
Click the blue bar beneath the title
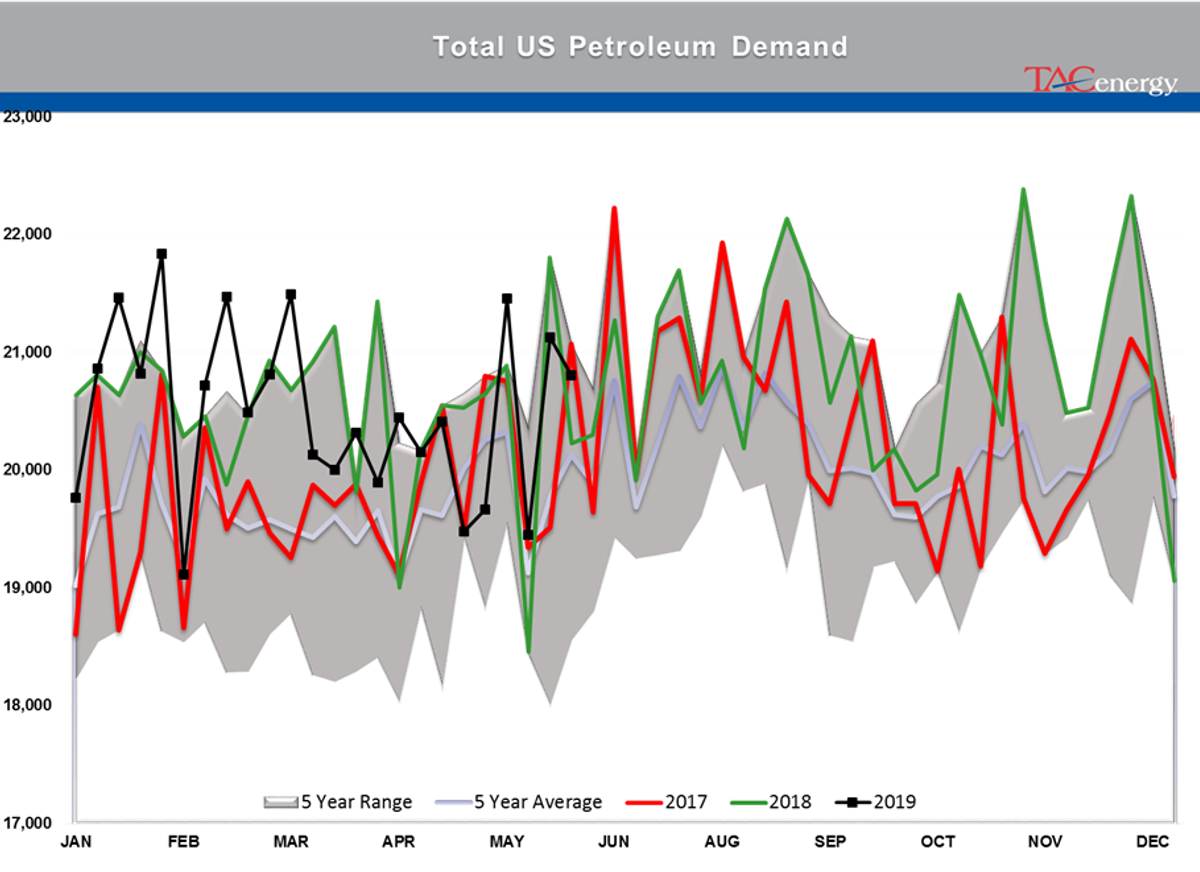600,99
